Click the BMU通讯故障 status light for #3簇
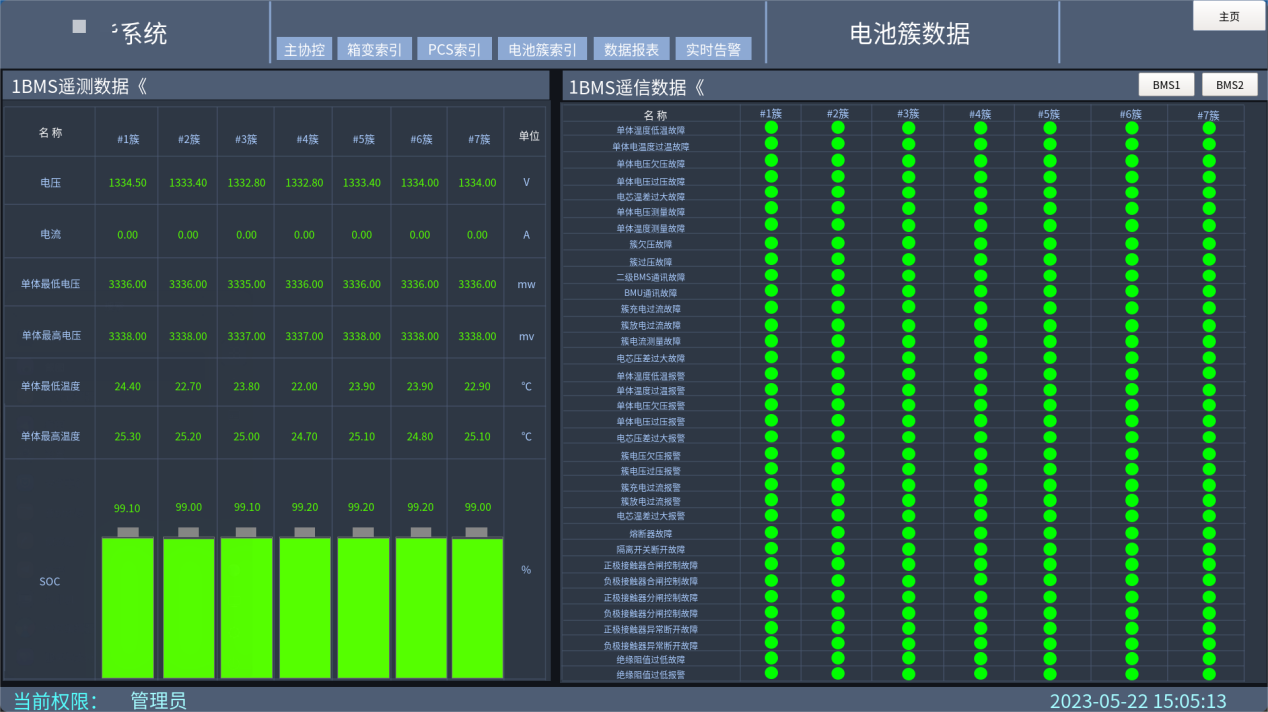The width and height of the screenshot is (1268, 712). 908,292
